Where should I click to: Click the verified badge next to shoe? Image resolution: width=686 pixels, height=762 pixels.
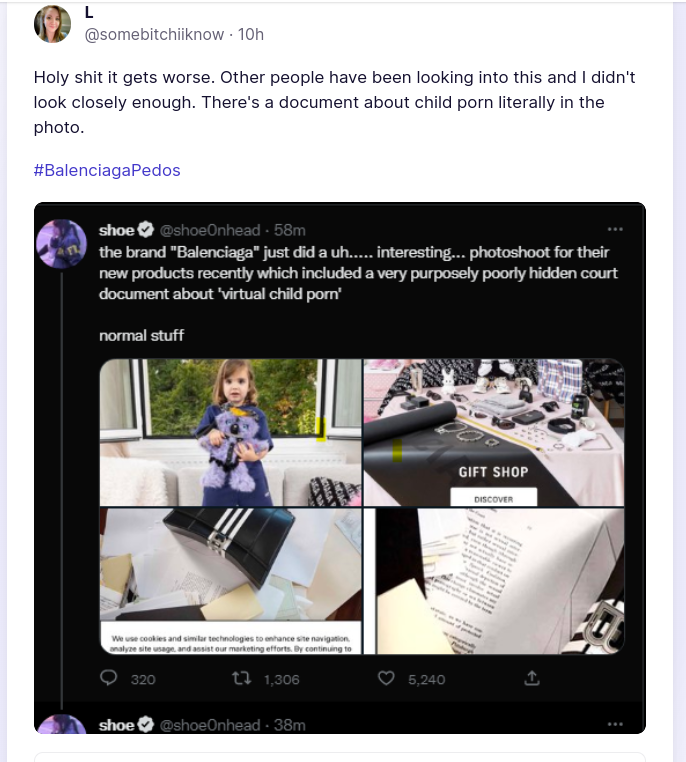tap(147, 231)
